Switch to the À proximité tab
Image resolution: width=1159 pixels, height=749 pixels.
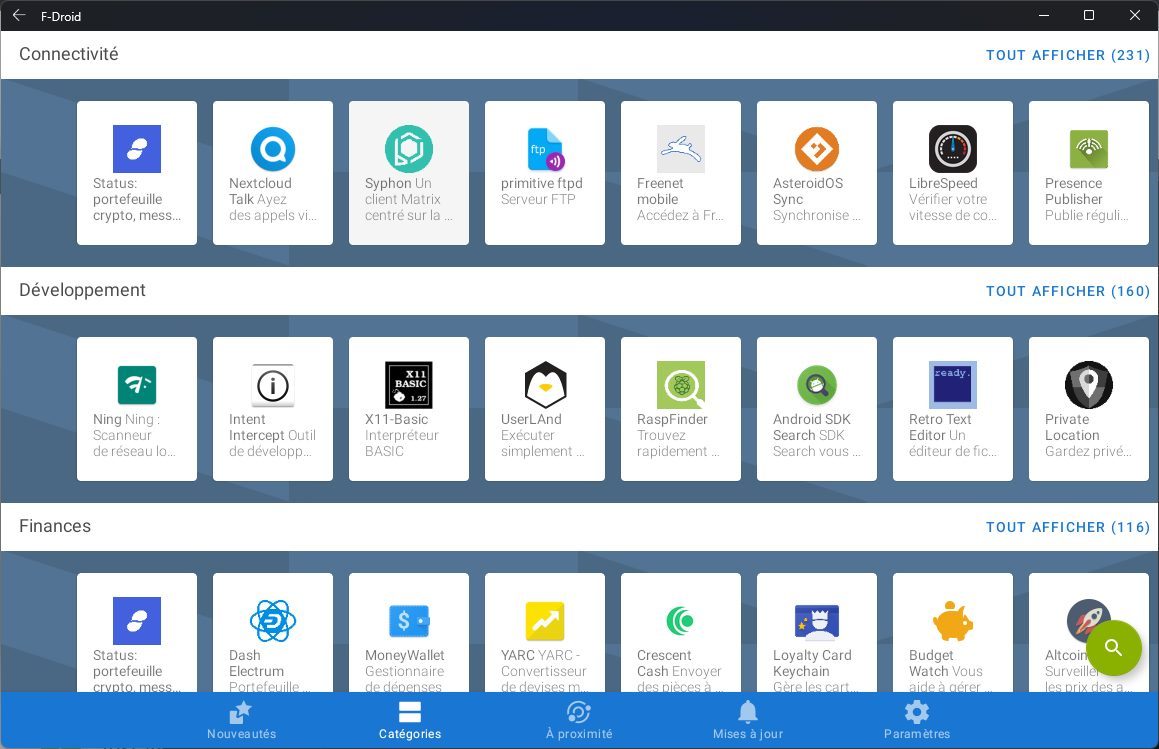579,721
